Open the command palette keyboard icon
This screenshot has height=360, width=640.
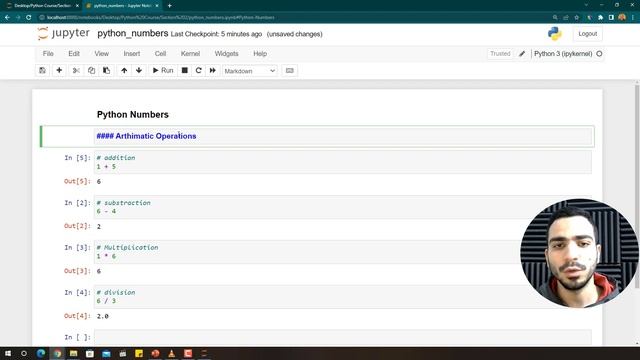(290, 71)
